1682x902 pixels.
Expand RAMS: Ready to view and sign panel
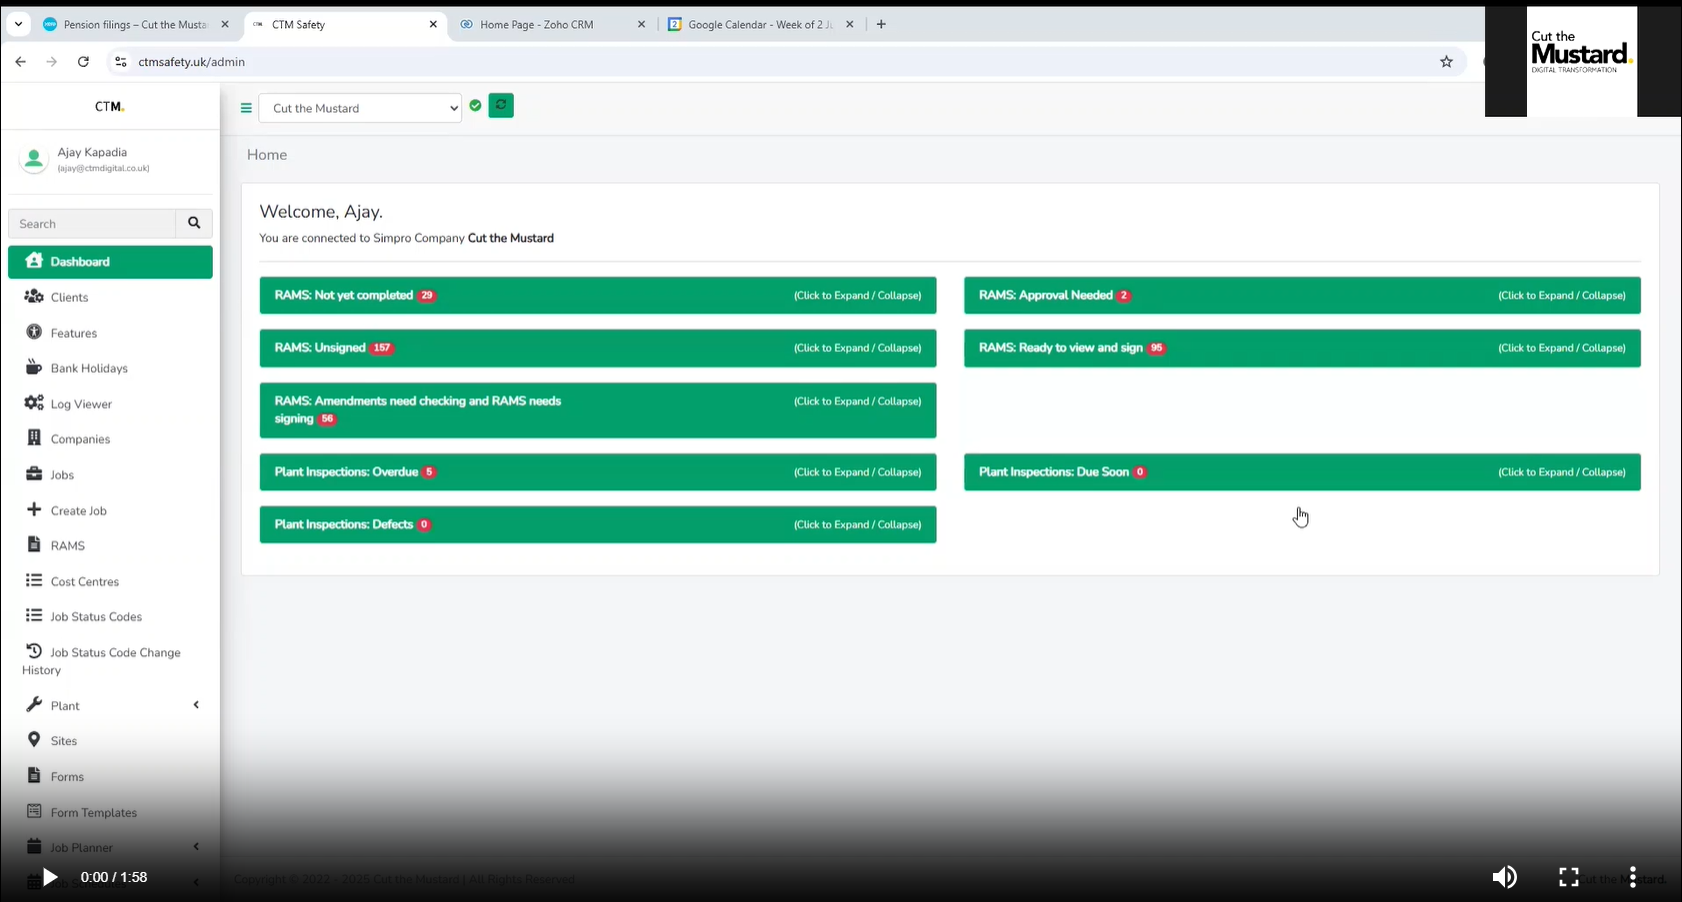(x=1302, y=348)
